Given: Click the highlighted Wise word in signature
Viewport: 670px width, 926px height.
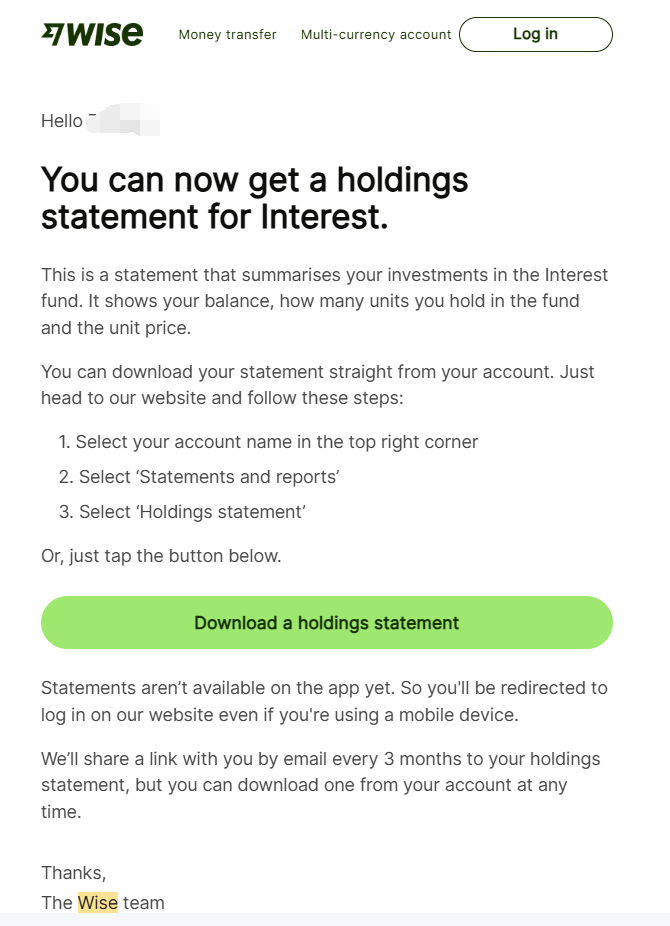Looking at the screenshot, I should pos(97,902).
